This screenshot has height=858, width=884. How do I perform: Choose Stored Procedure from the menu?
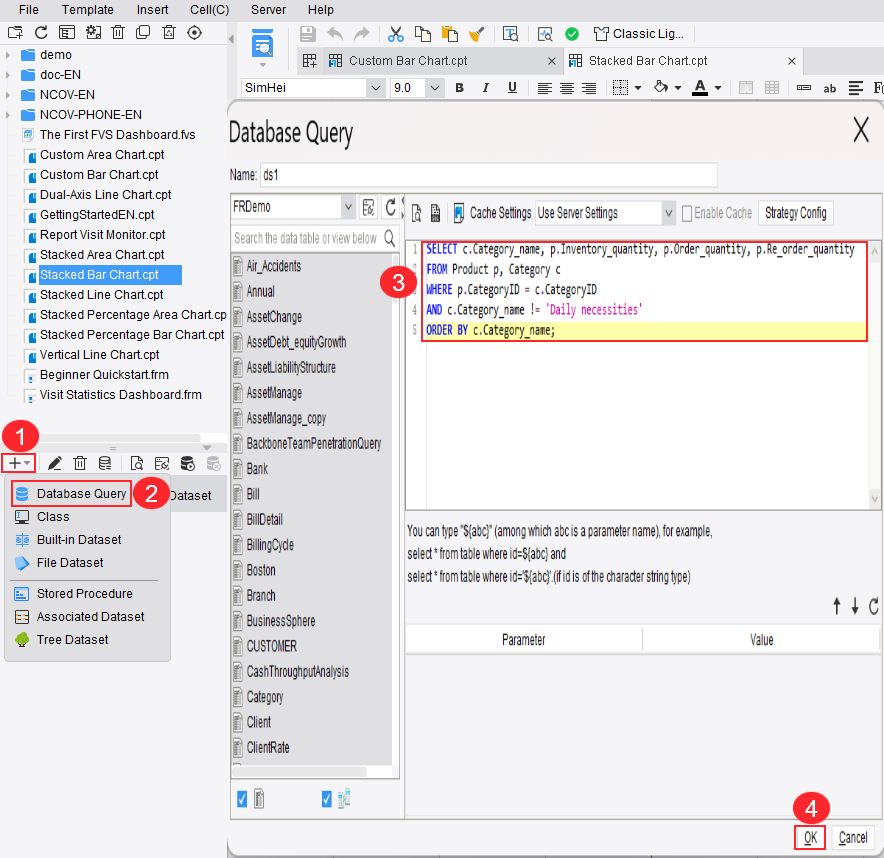click(85, 594)
